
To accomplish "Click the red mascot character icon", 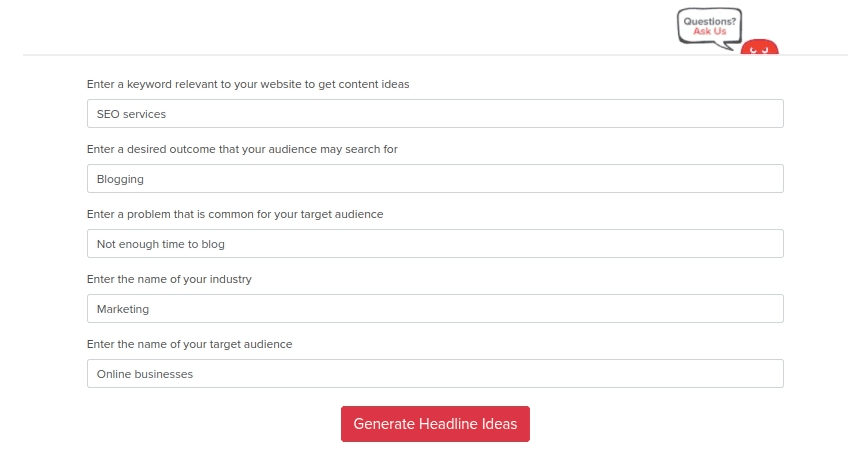I will click(x=759, y=47).
